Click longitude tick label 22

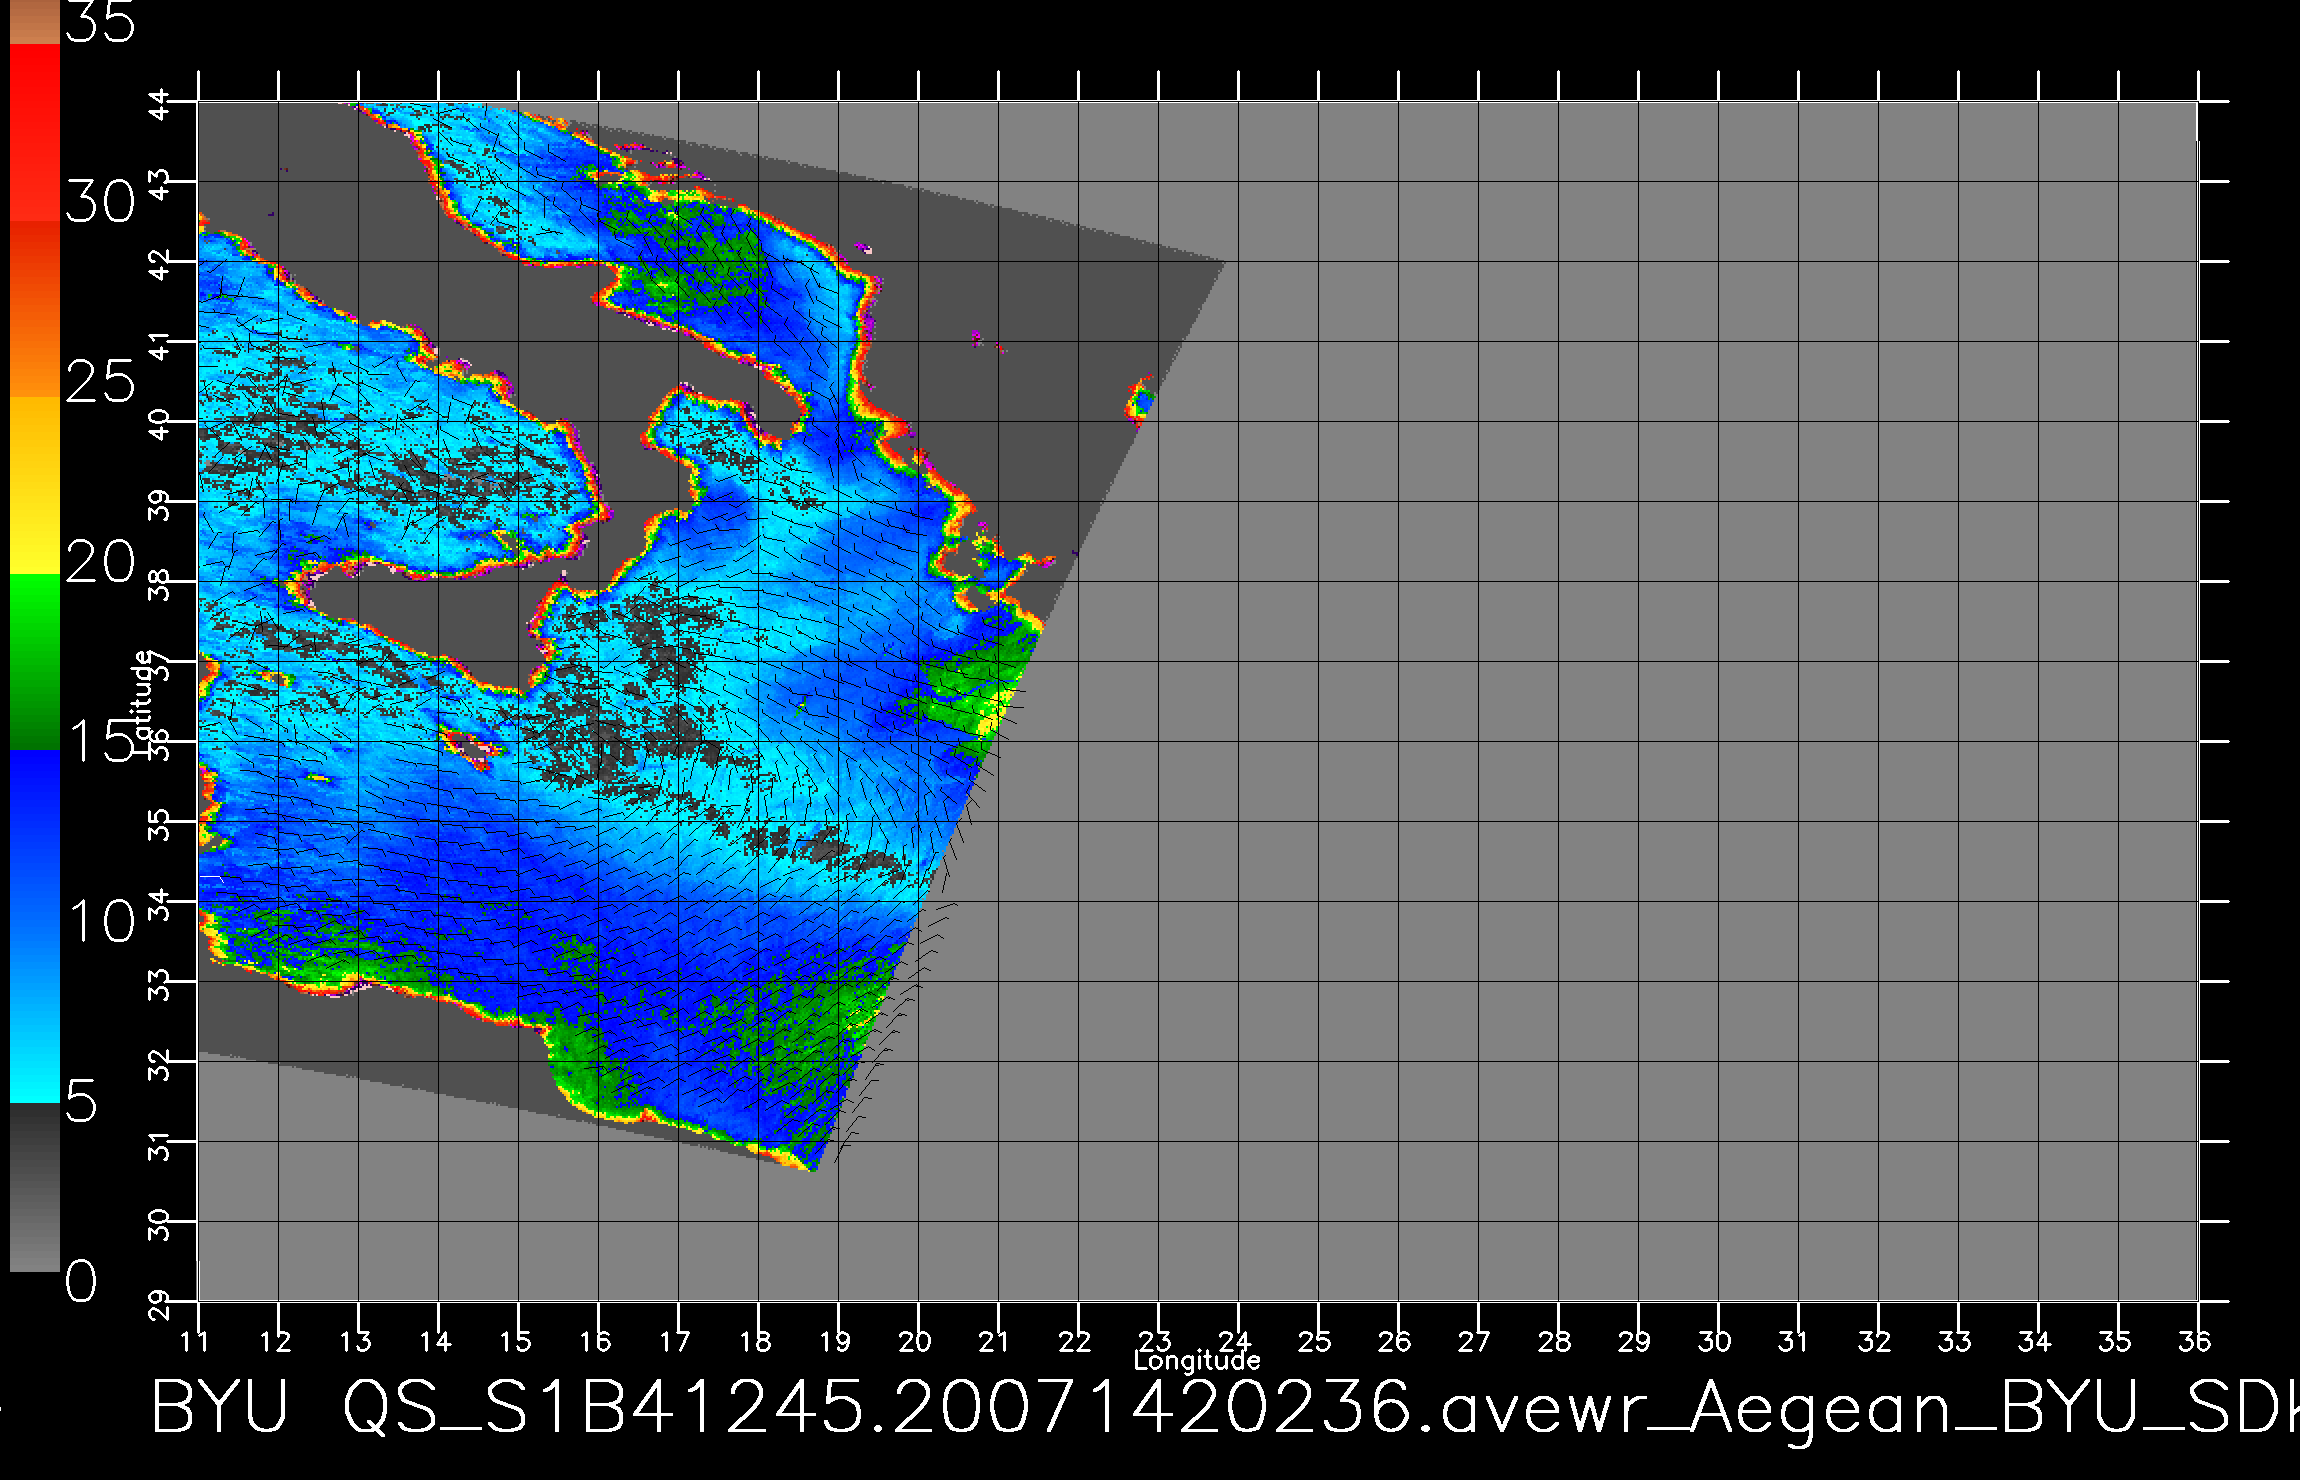pos(1075,1341)
